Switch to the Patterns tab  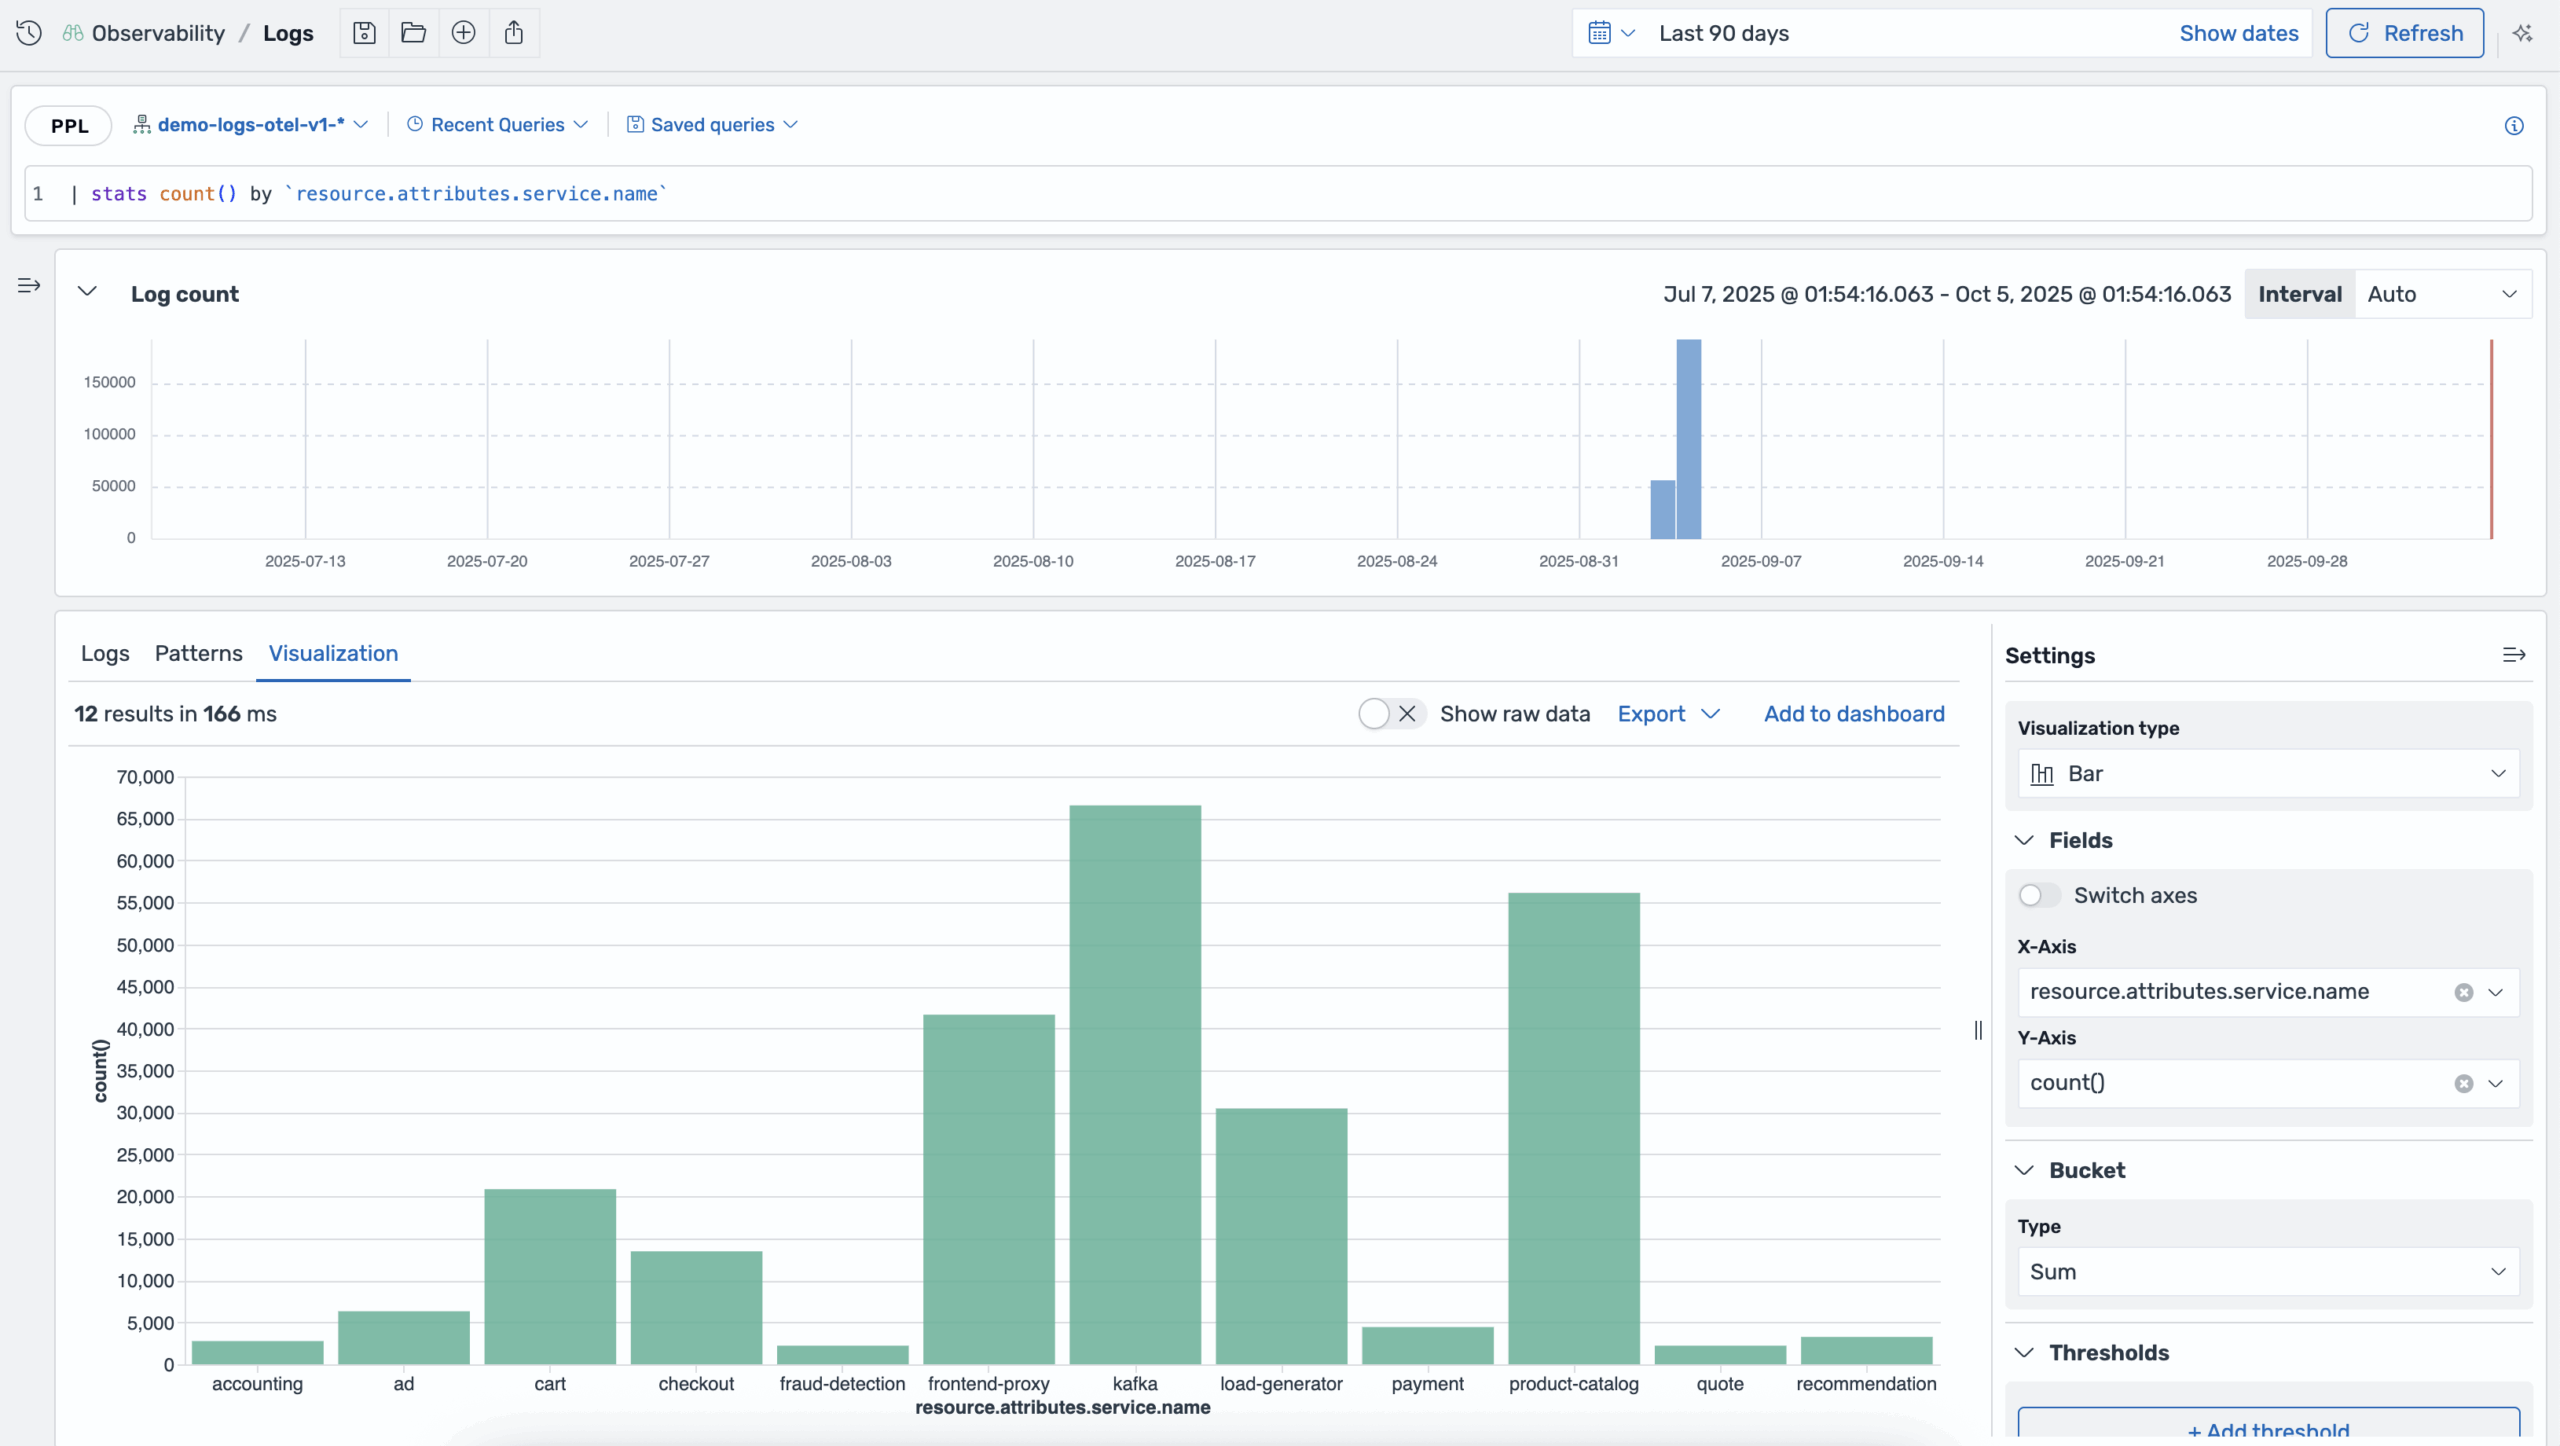(x=198, y=653)
